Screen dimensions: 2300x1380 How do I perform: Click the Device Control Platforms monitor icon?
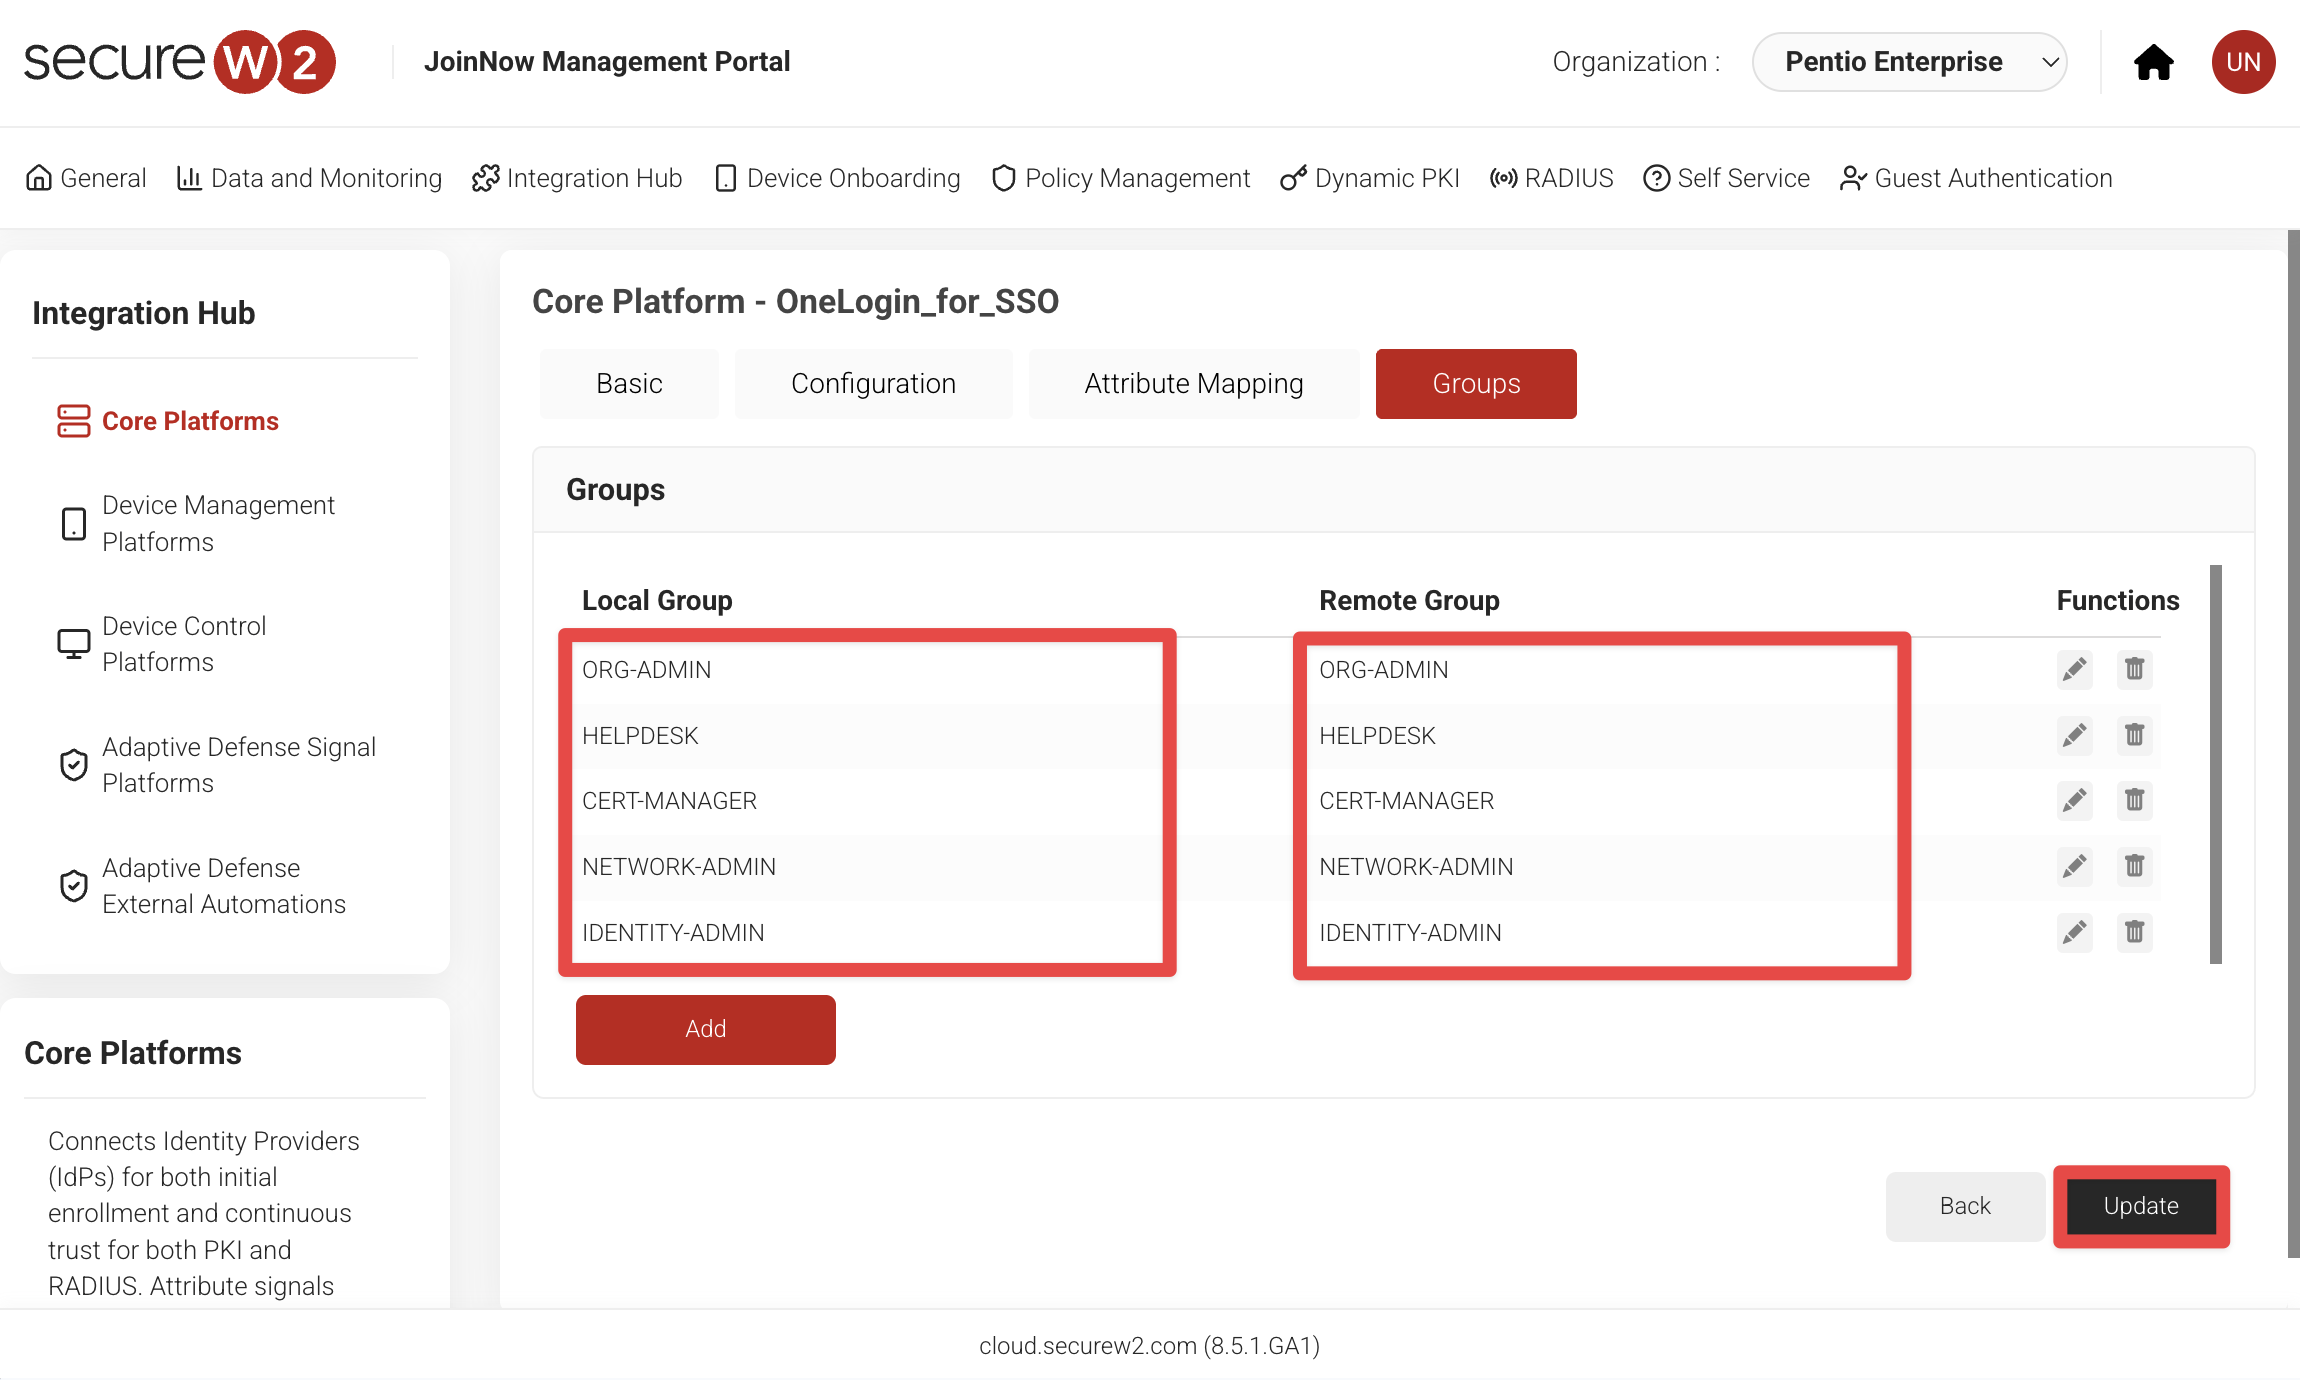73,644
